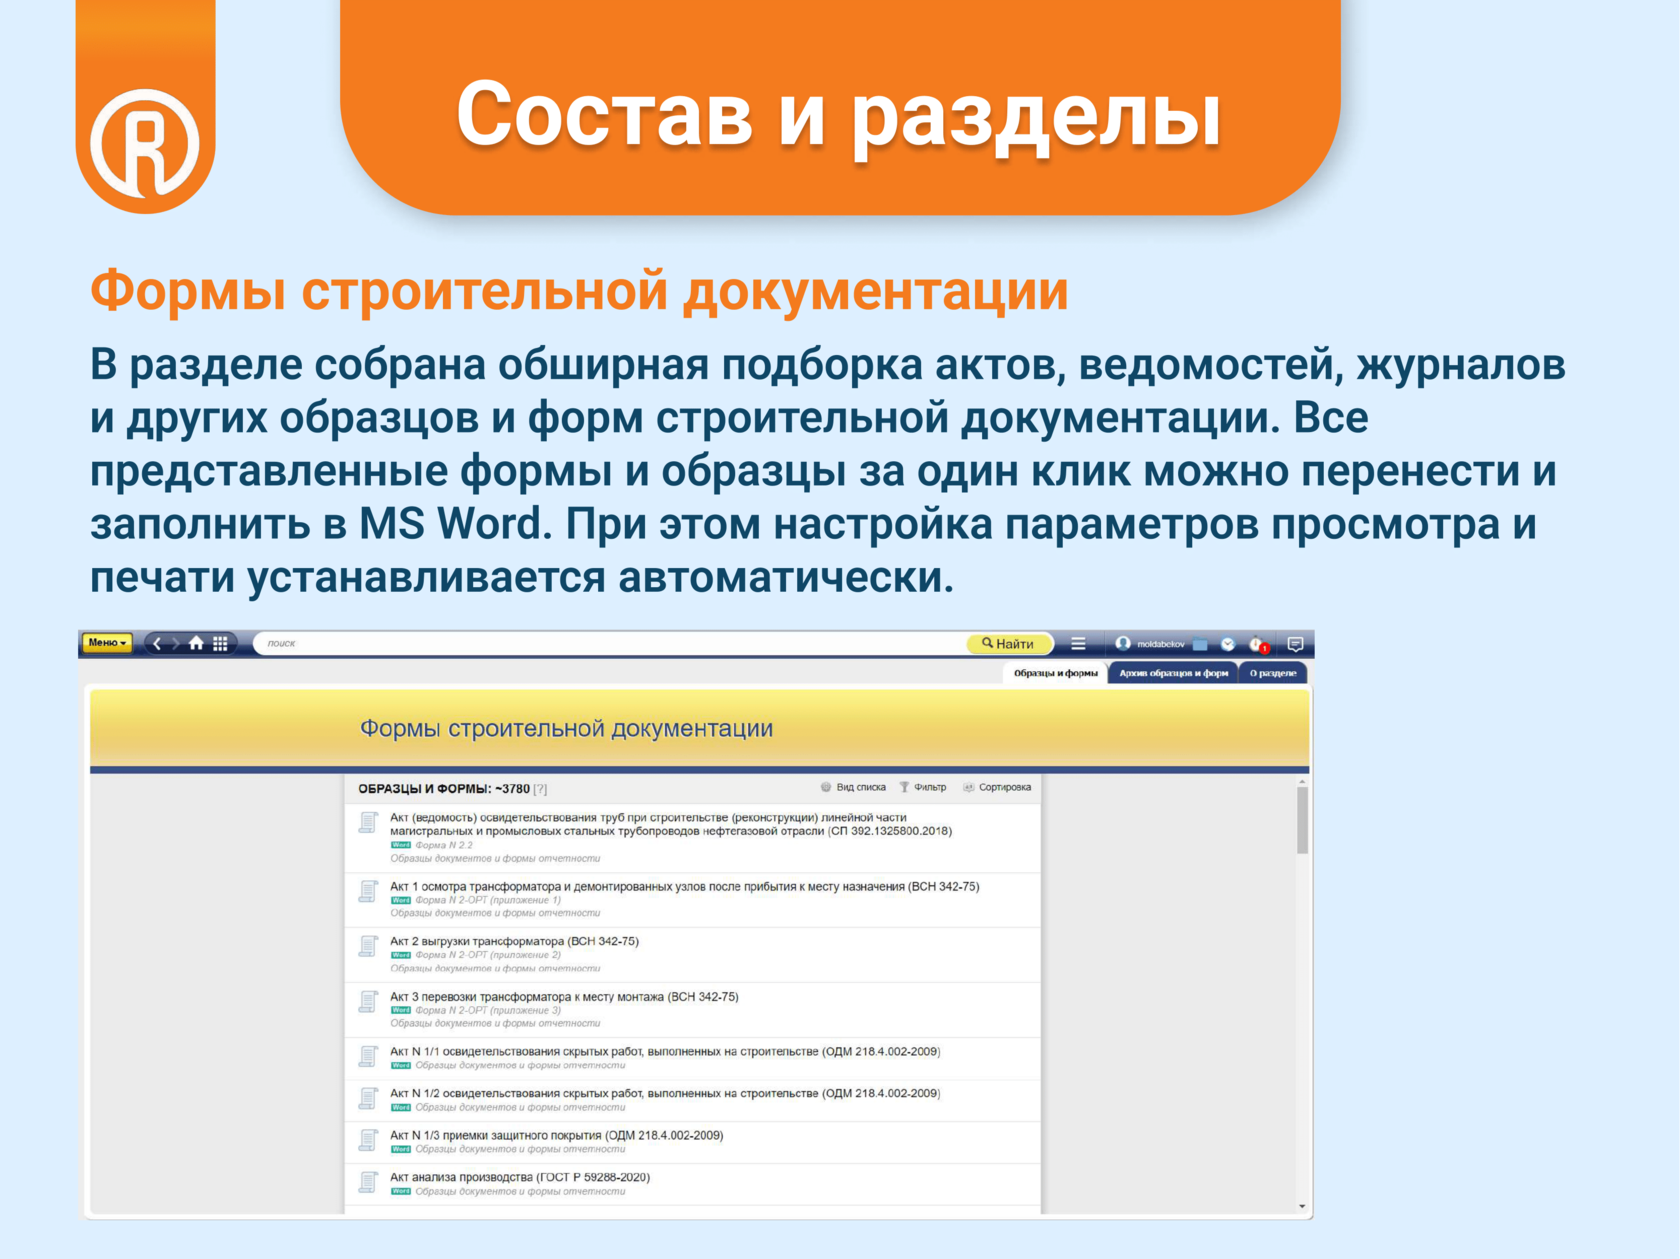Viewport: 1680px width, 1259px height.
Task: Click document icon beside Акт N 1/1
Action: (x=369, y=1056)
